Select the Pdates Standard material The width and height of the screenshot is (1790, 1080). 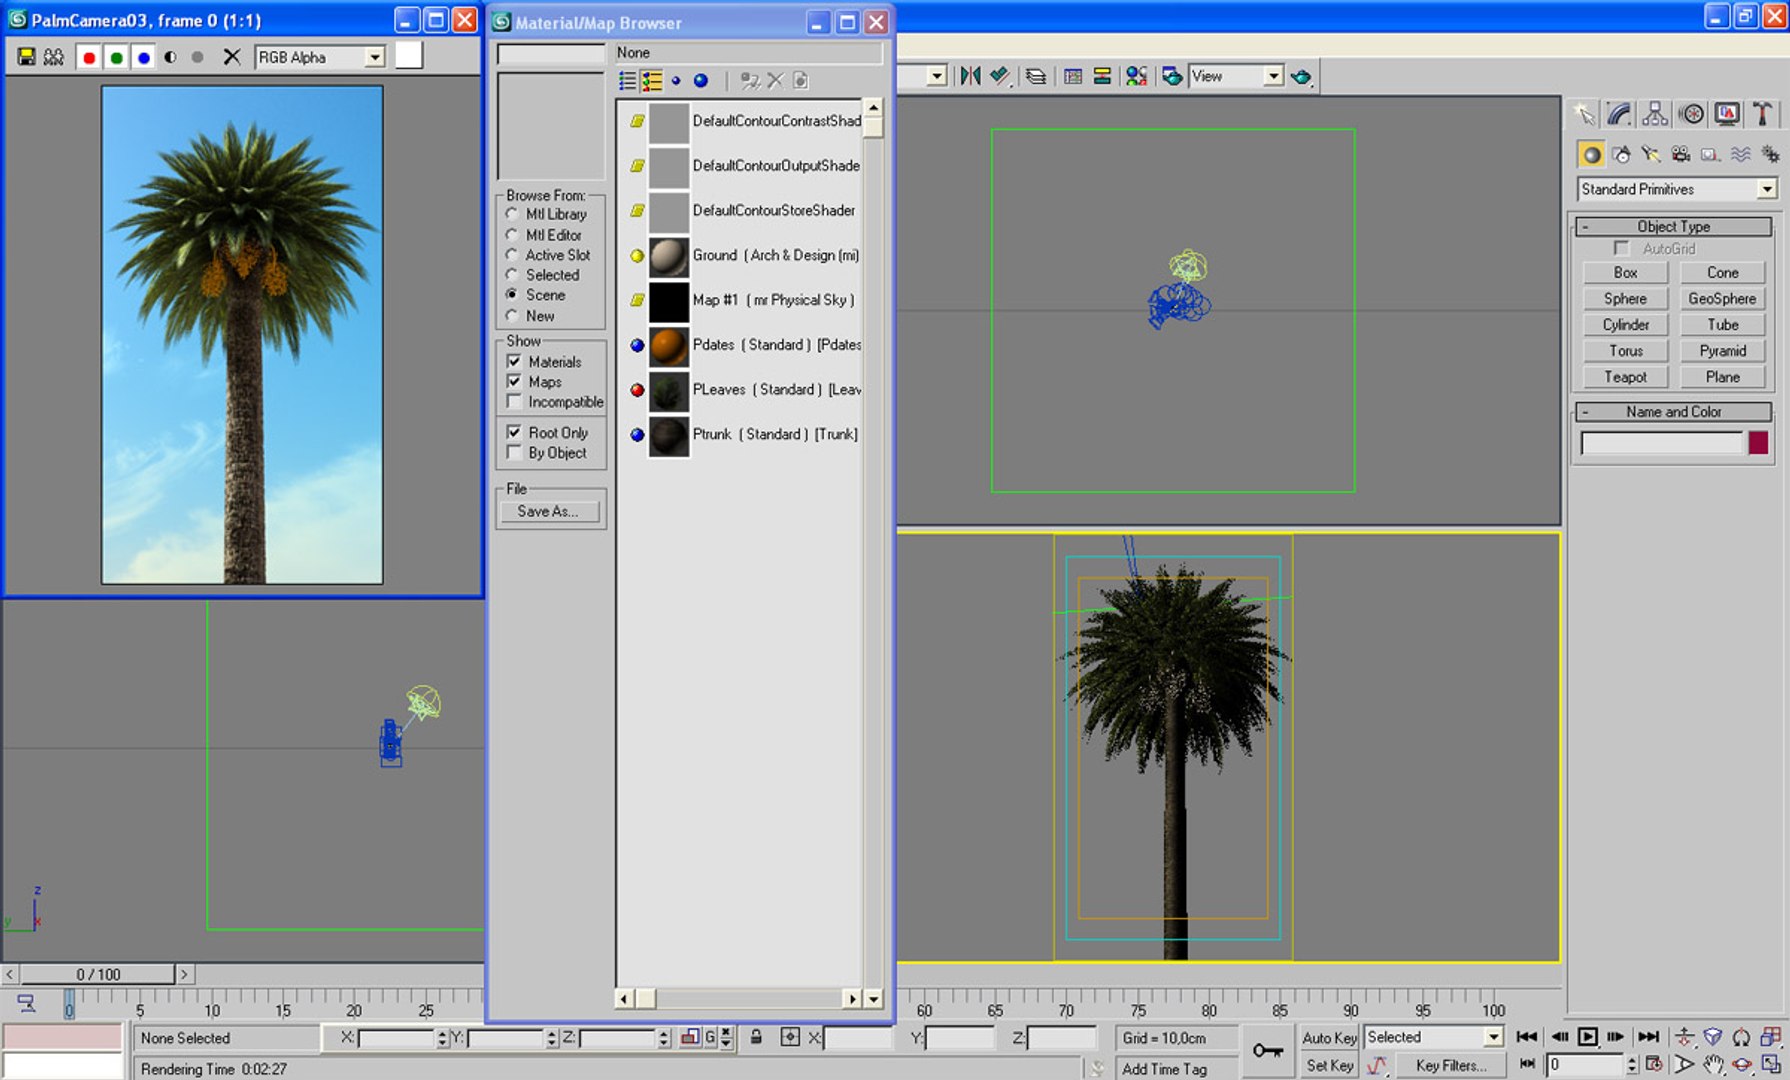point(745,345)
